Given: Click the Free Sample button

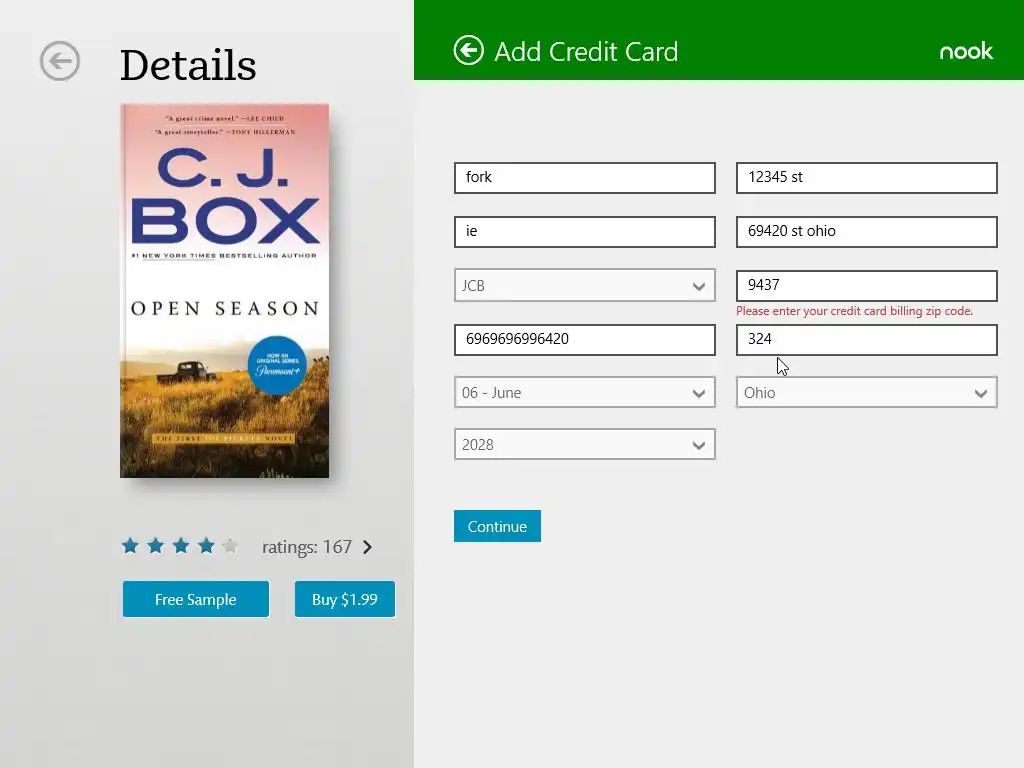Looking at the screenshot, I should click(195, 599).
